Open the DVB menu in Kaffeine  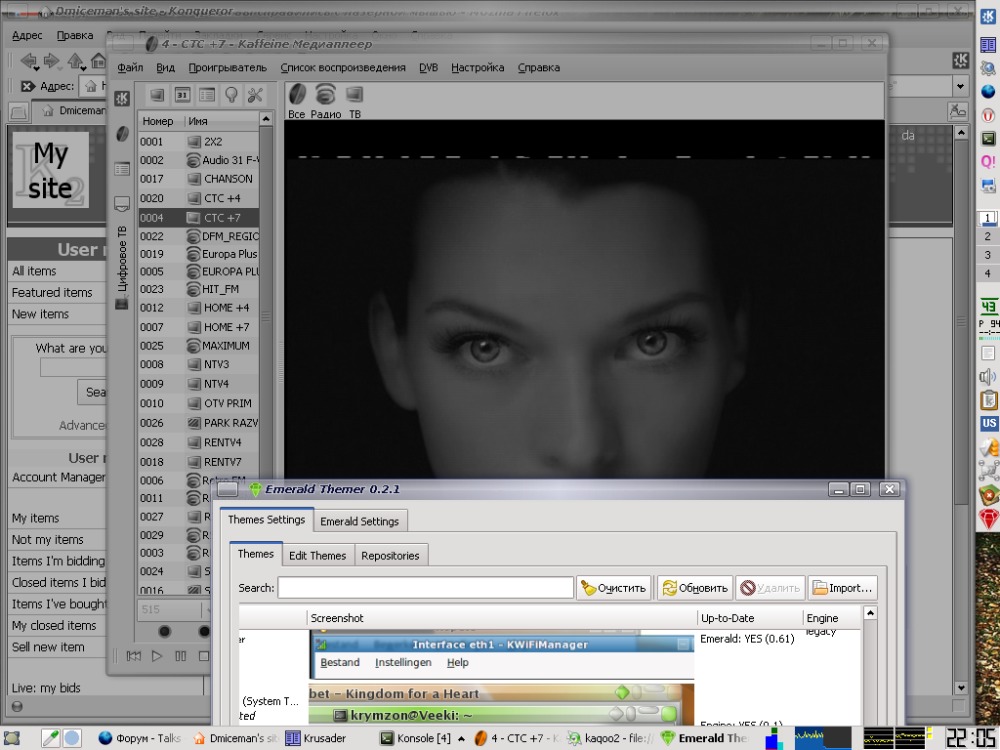coord(429,68)
